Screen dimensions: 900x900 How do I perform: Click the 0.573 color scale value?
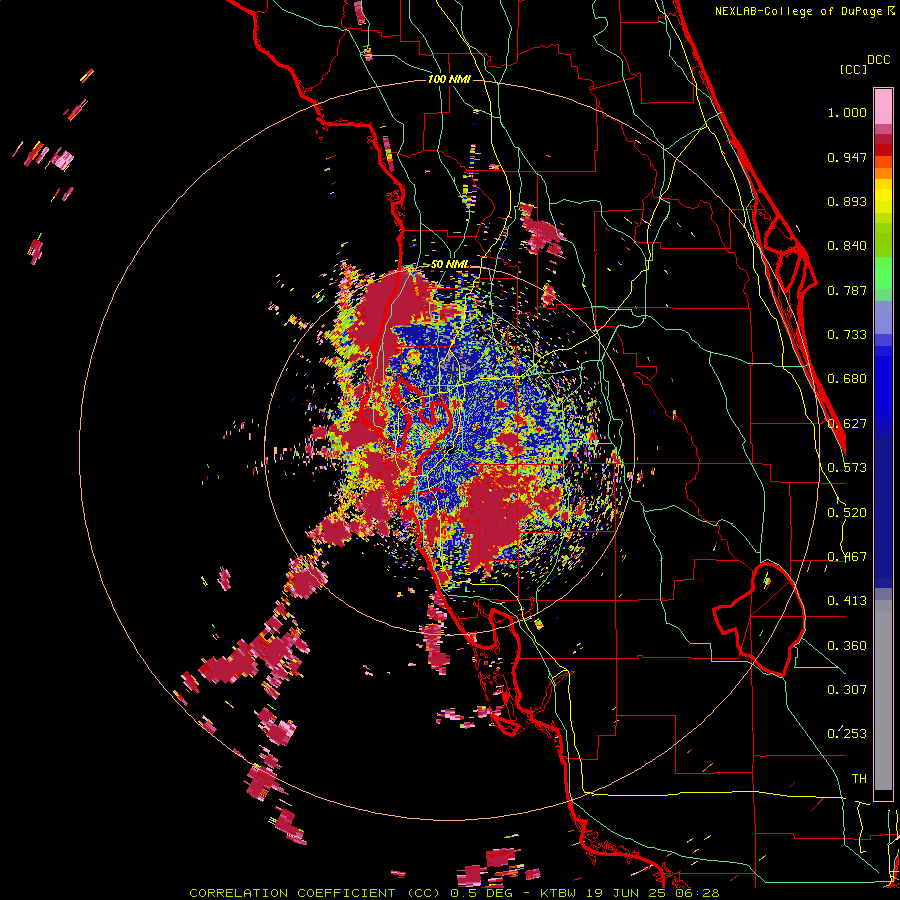click(847, 468)
